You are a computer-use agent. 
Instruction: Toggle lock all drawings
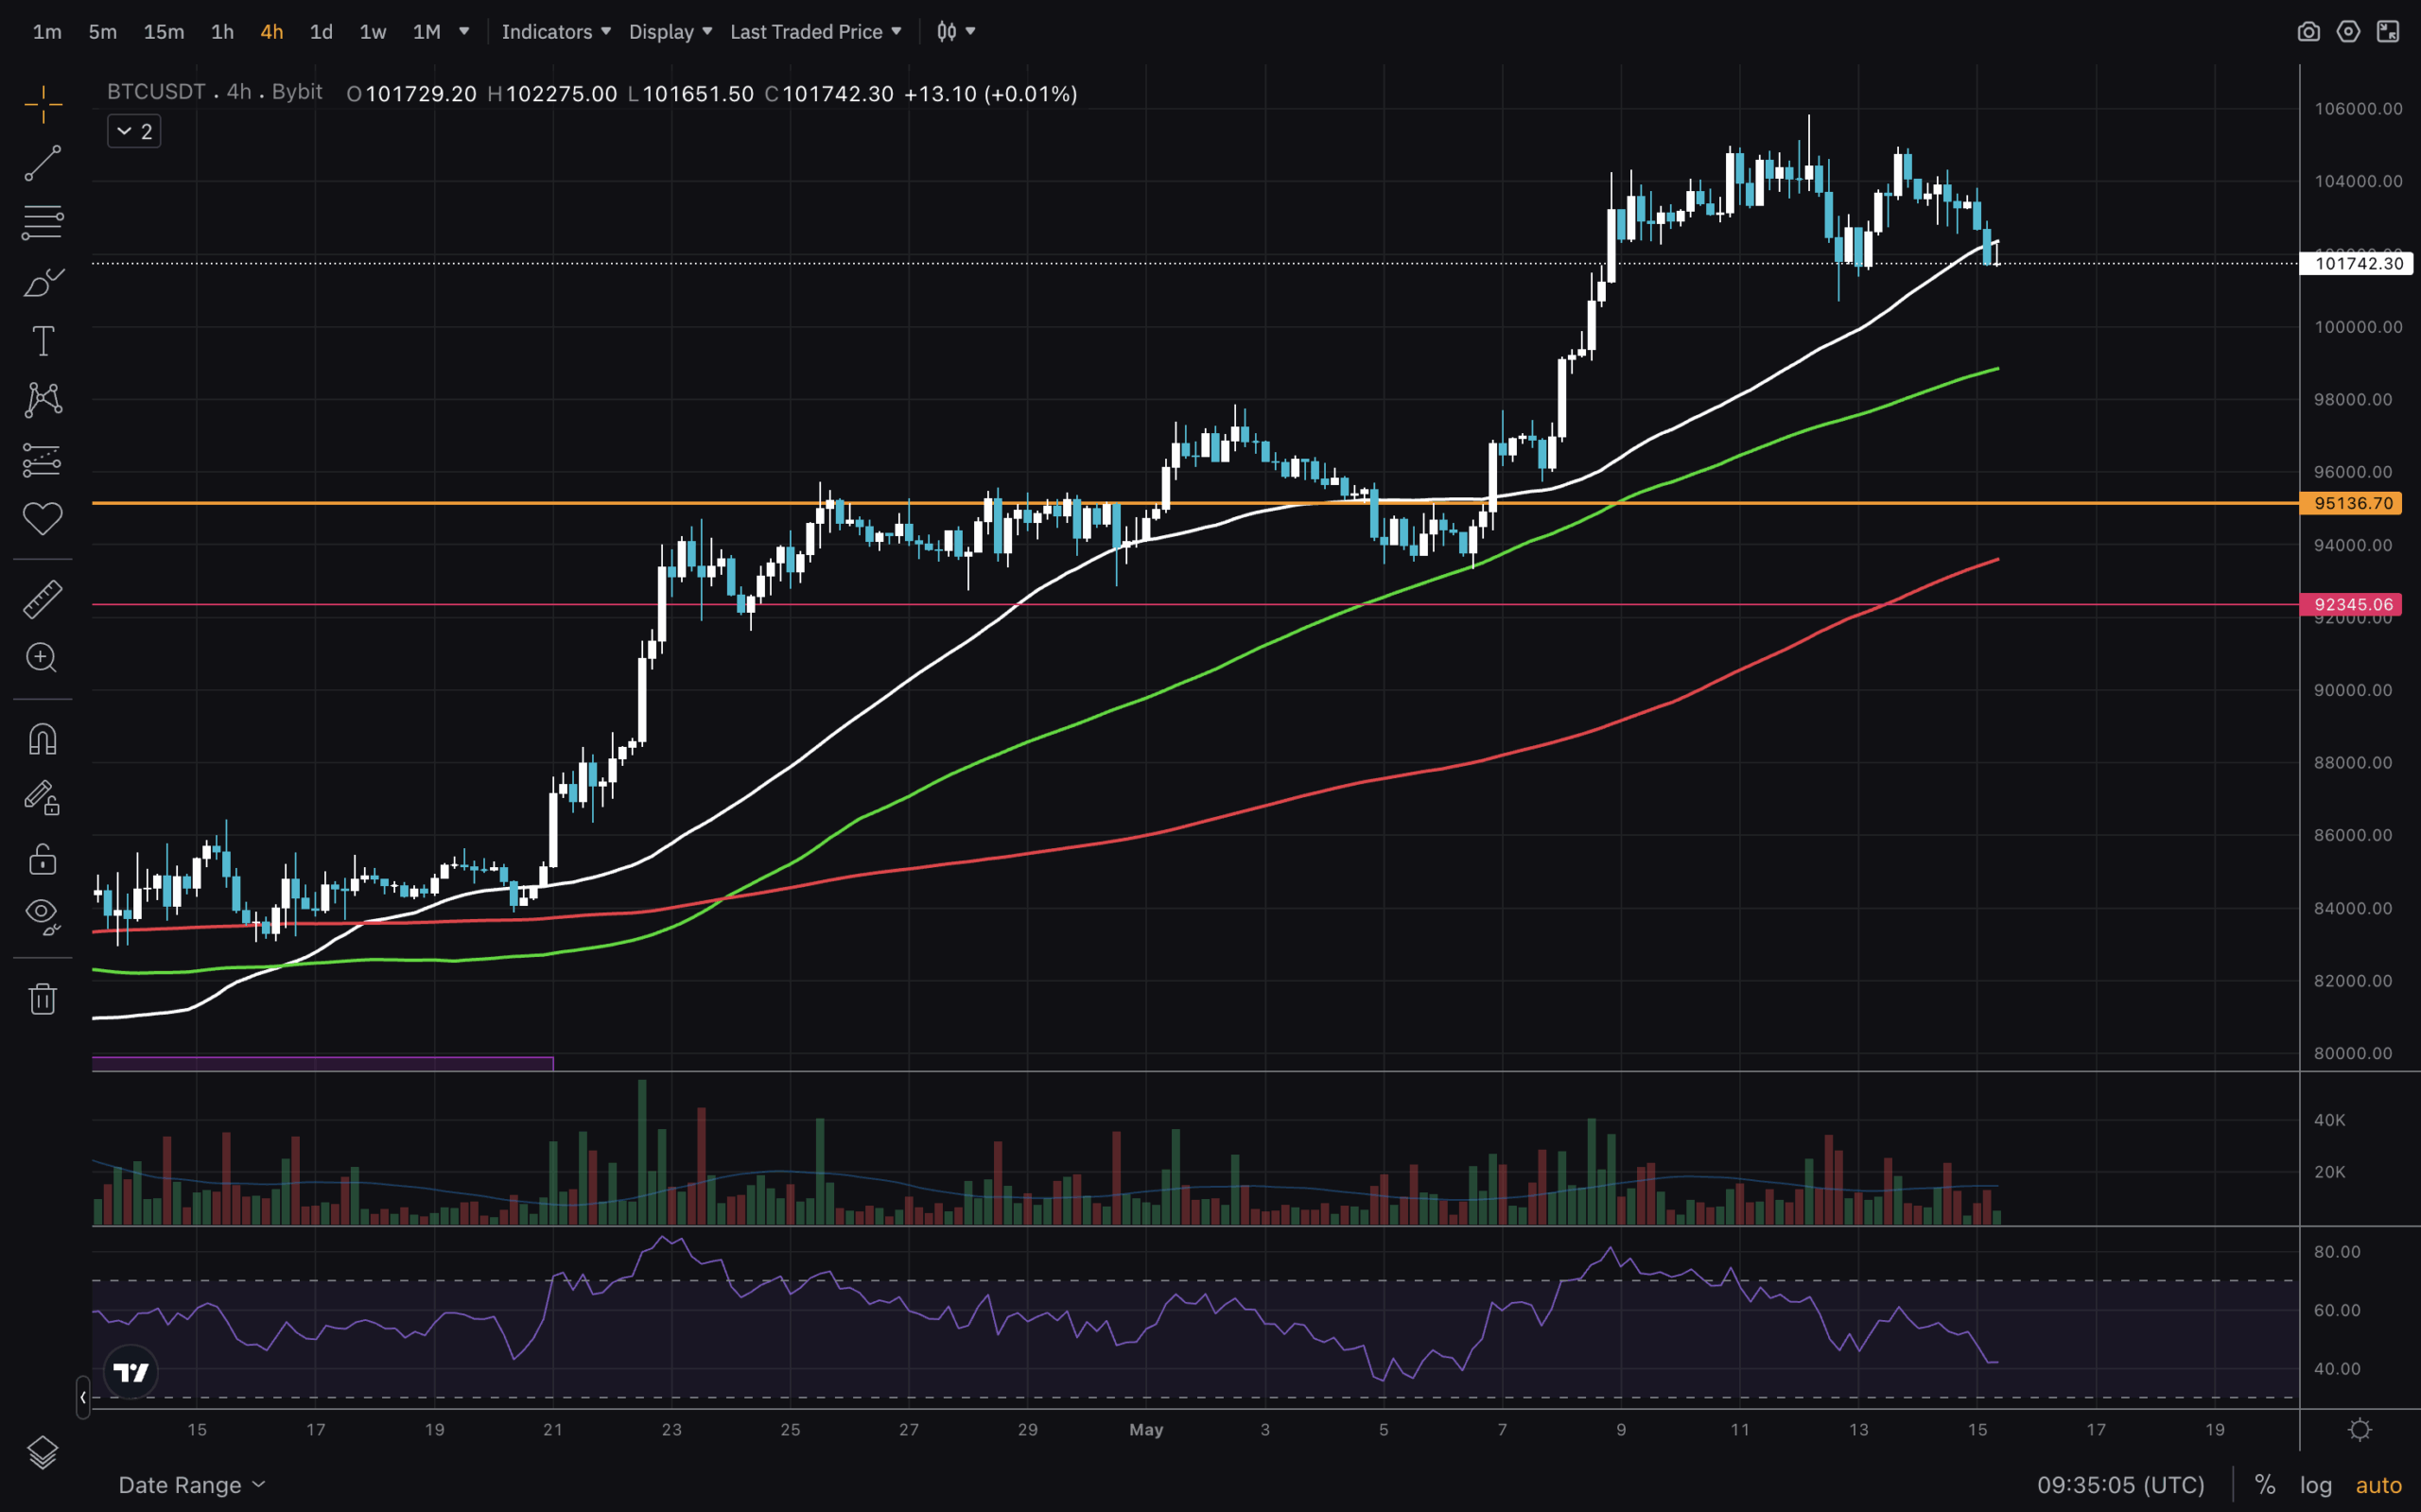click(x=43, y=859)
